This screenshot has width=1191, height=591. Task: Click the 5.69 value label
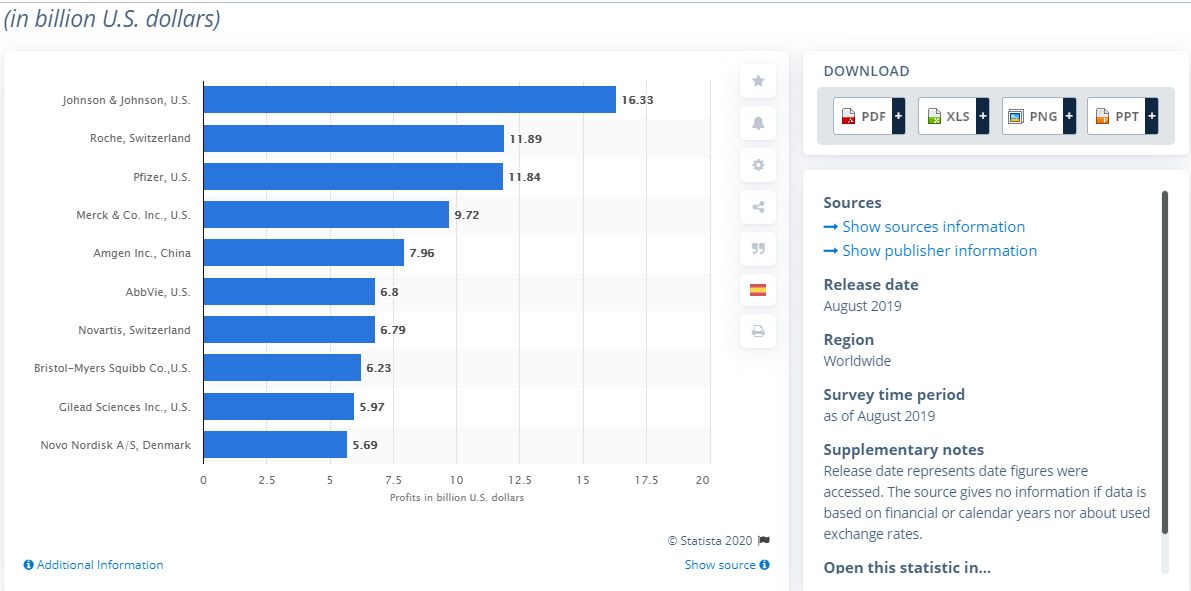(x=365, y=445)
